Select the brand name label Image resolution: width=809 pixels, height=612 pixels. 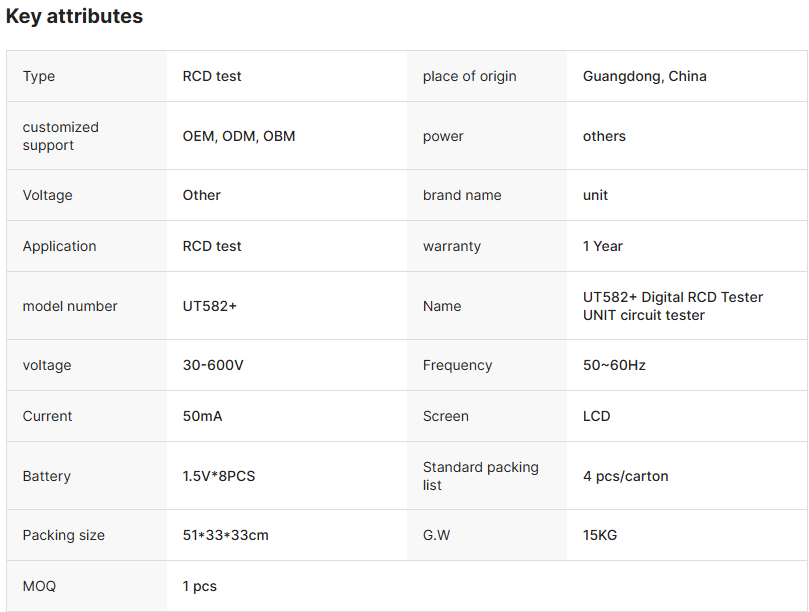[462, 195]
